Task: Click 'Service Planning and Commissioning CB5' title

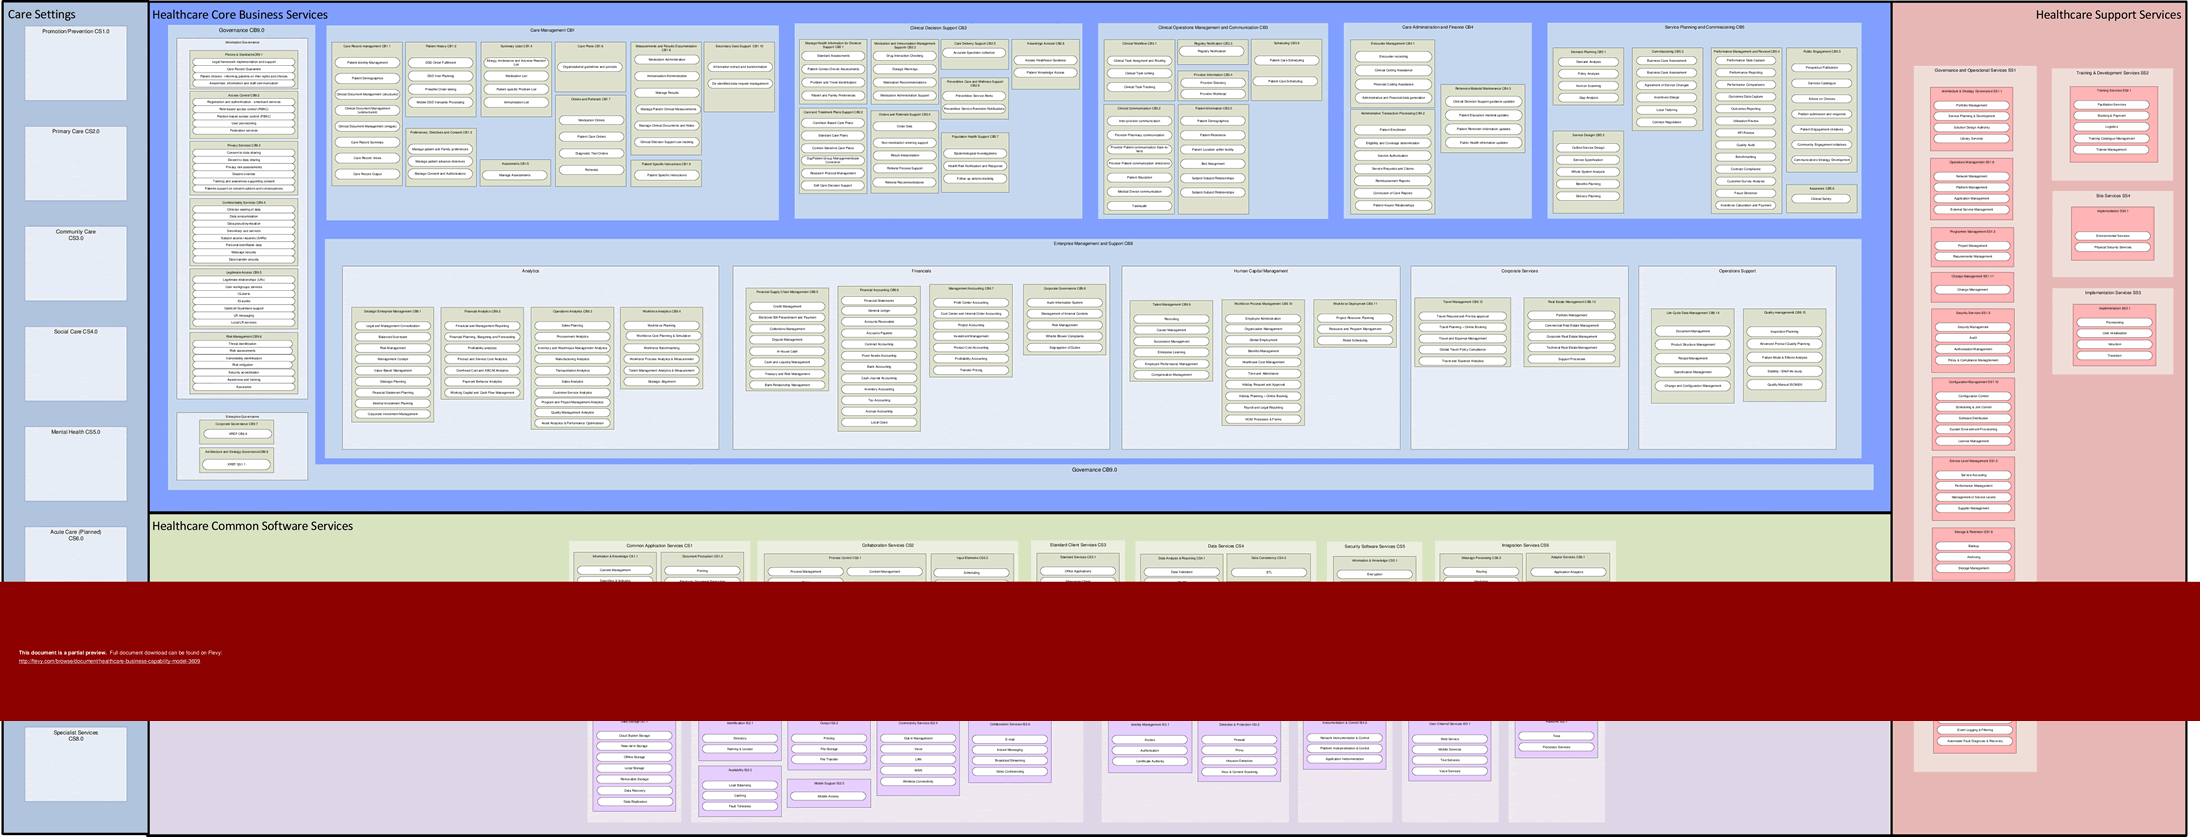Action: coord(1704,28)
